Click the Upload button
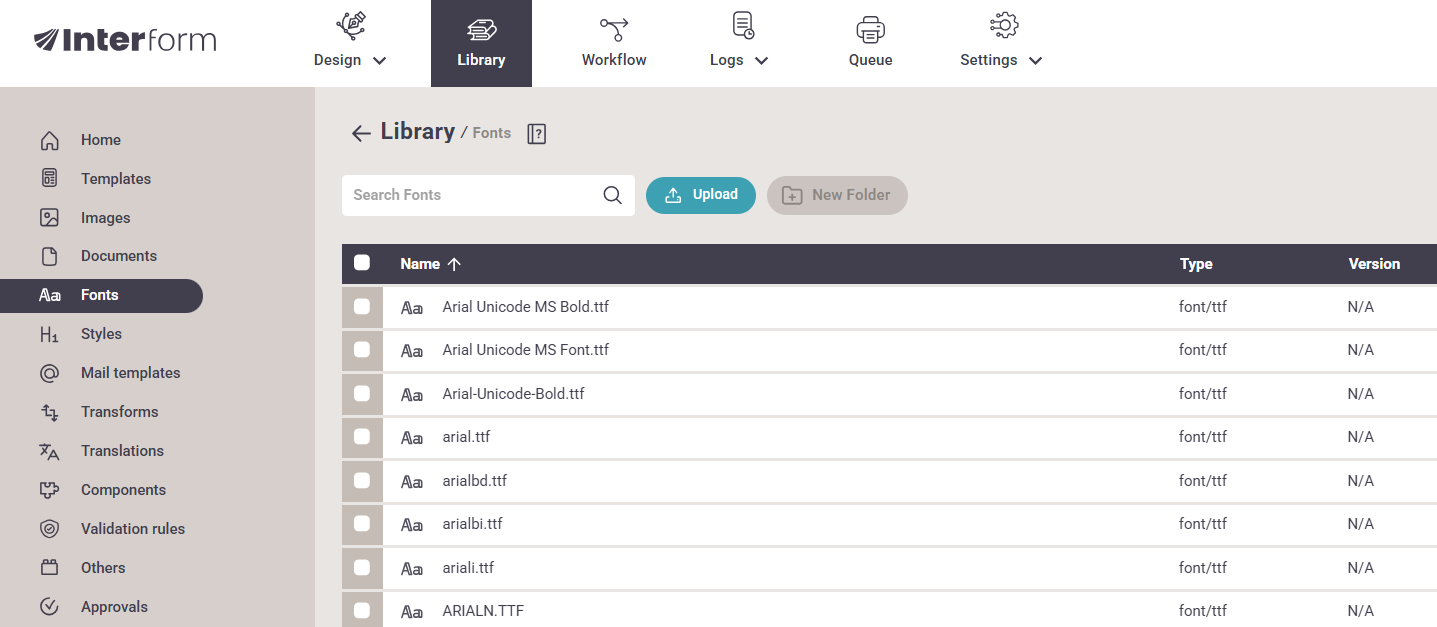Screen dimensions: 1437x627 tap(701, 195)
